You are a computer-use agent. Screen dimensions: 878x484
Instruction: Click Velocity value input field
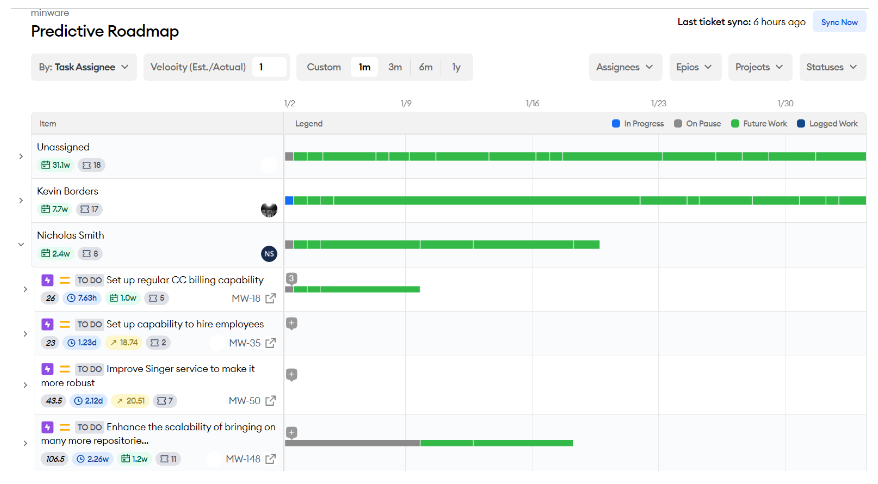coord(270,67)
